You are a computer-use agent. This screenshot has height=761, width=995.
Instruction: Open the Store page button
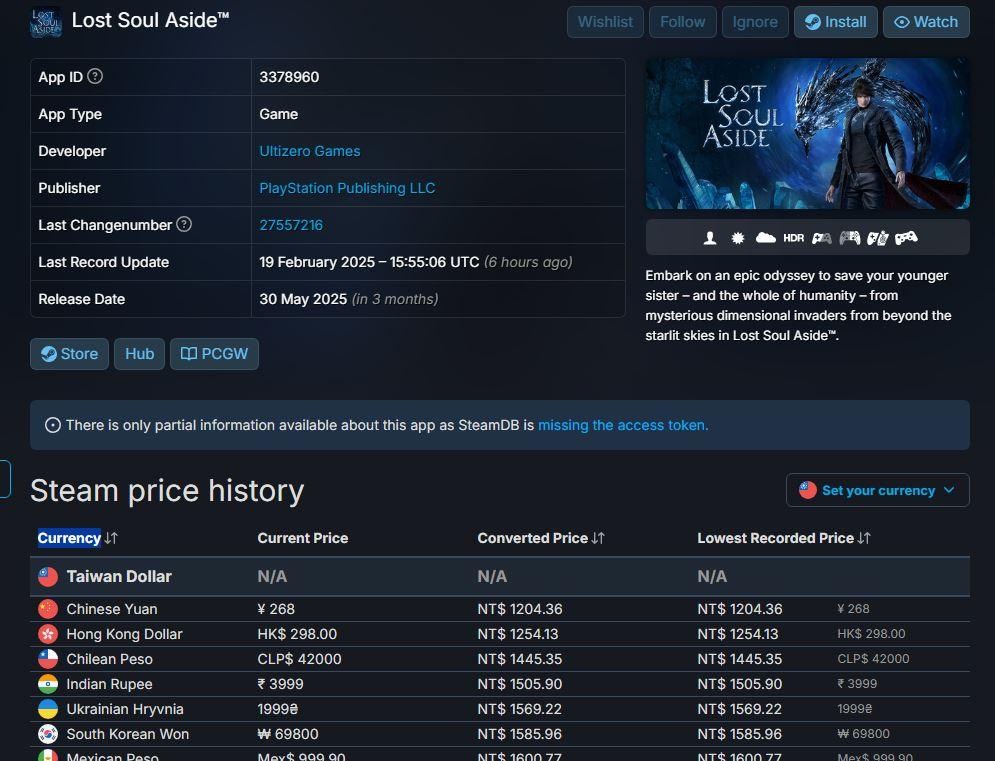[69, 354]
